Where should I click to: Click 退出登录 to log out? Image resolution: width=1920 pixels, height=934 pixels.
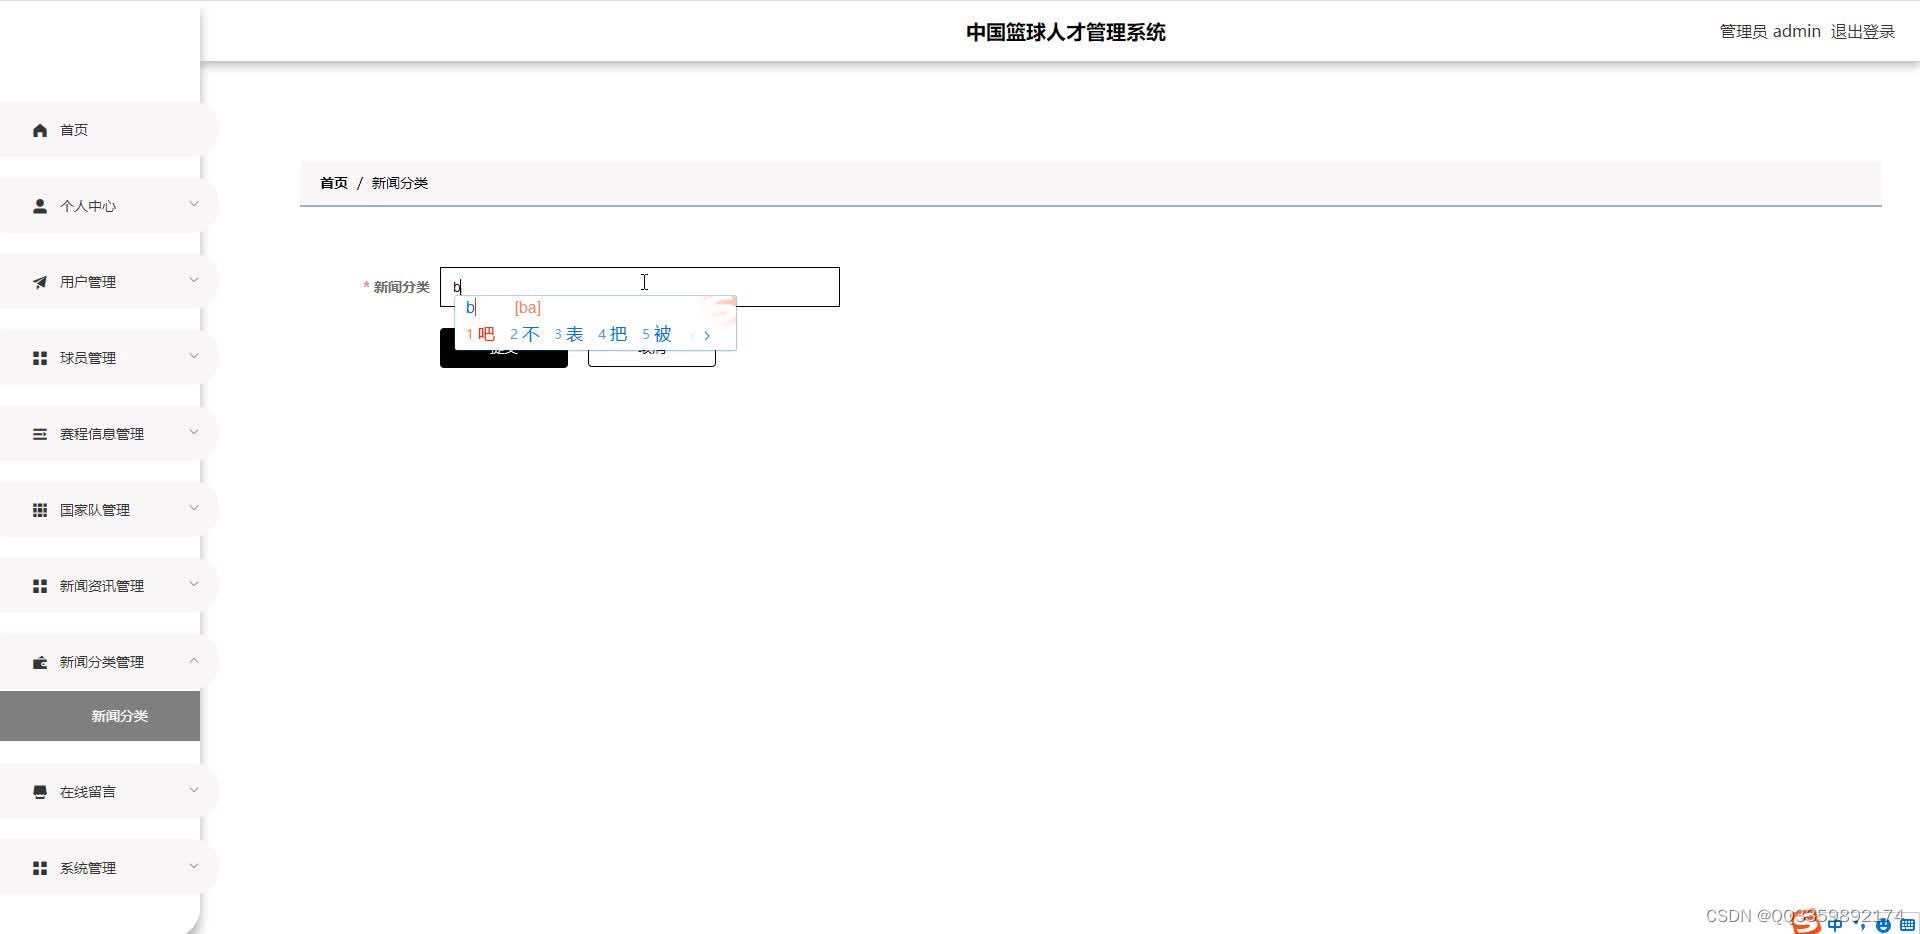(x=1862, y=32)
